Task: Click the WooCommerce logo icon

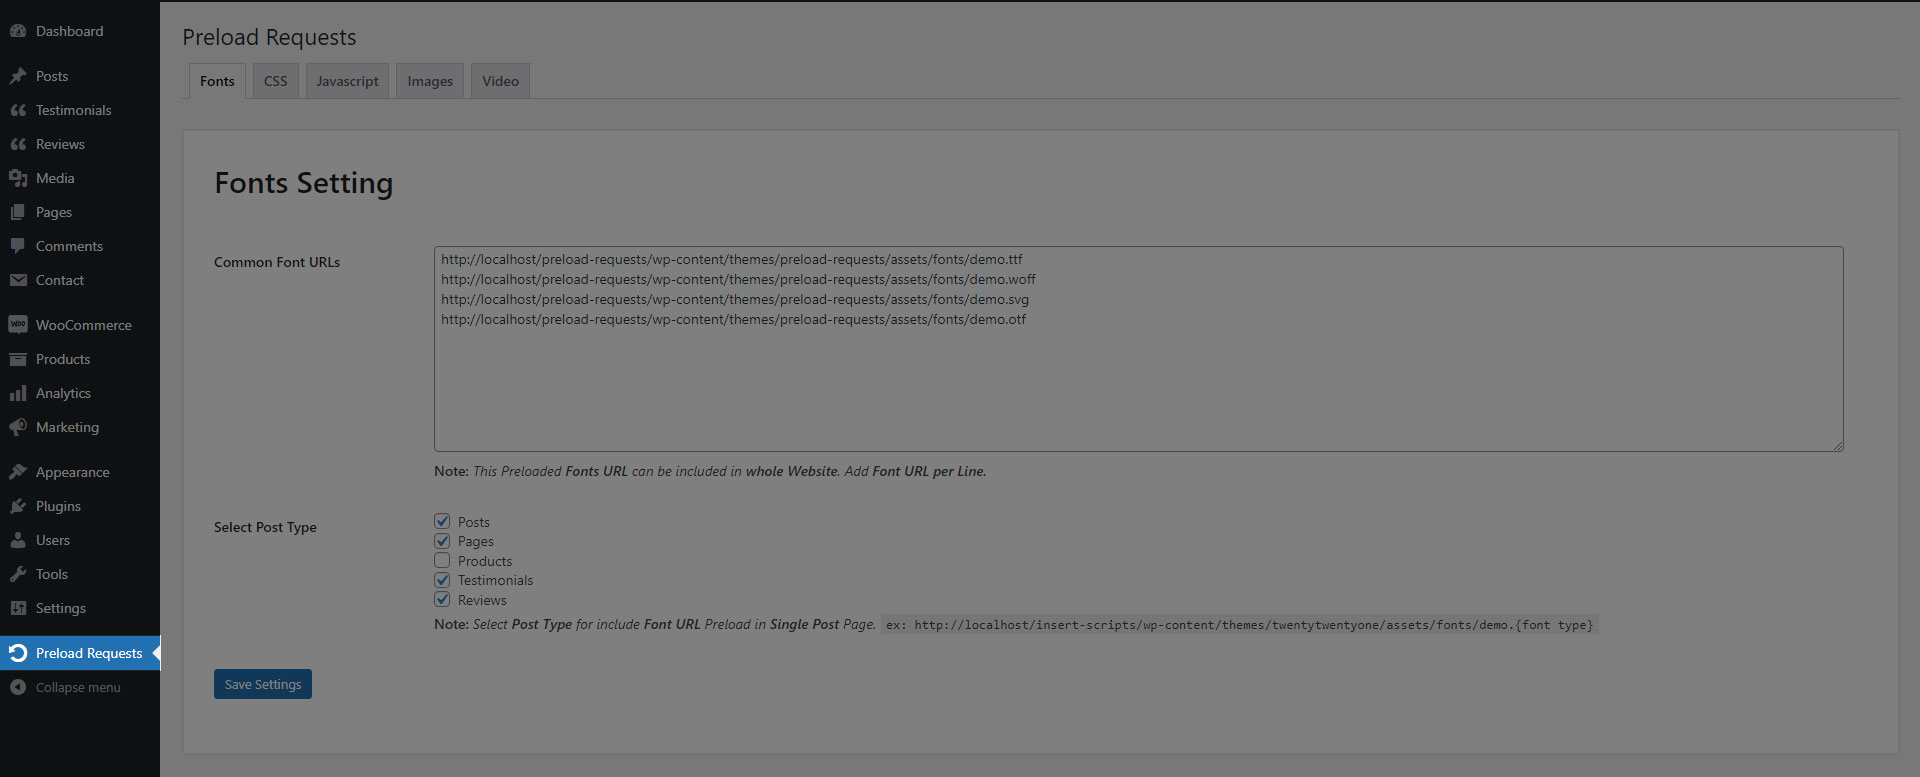Action: [18, 325]
